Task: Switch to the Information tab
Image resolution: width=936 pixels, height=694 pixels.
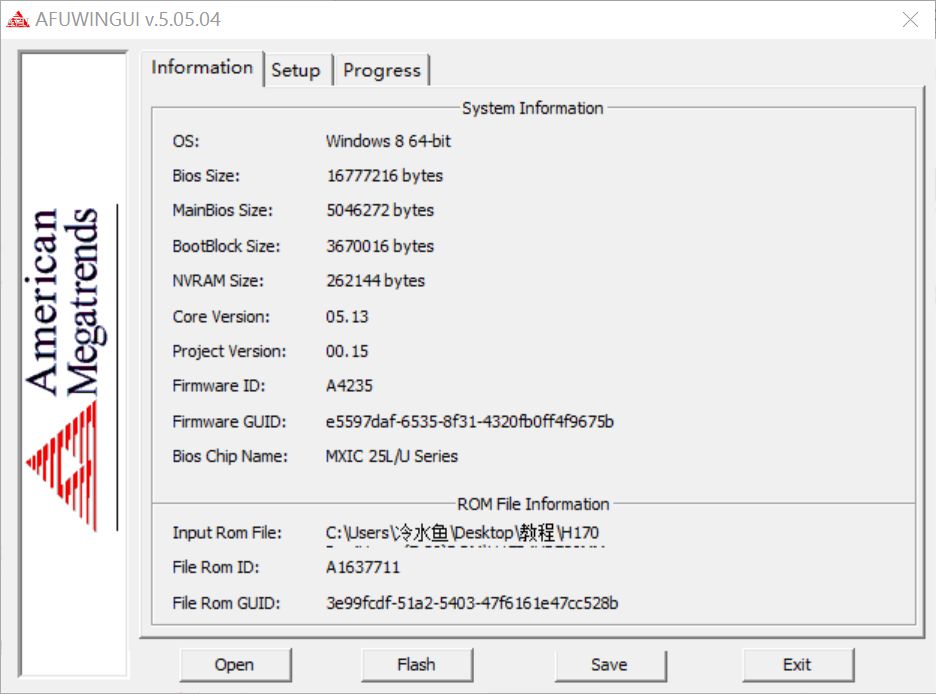Action: tap(202, 68)
